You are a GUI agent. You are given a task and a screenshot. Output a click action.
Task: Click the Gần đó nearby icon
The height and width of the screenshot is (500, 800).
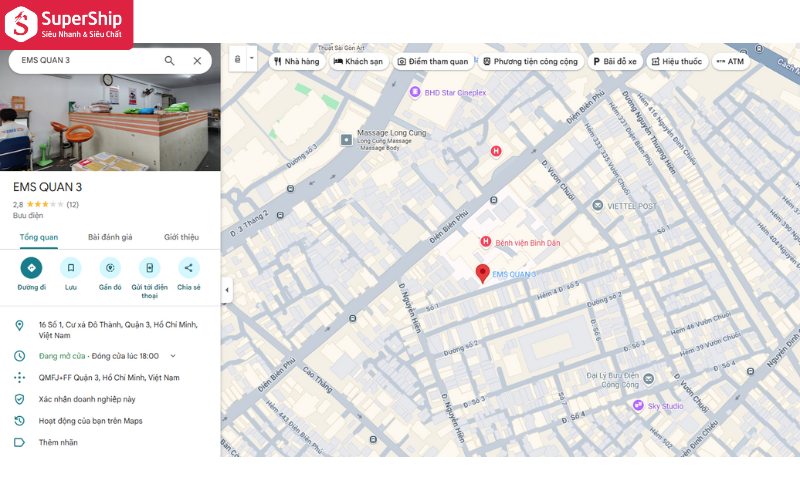pyautogui.click(x=110, y=268)
